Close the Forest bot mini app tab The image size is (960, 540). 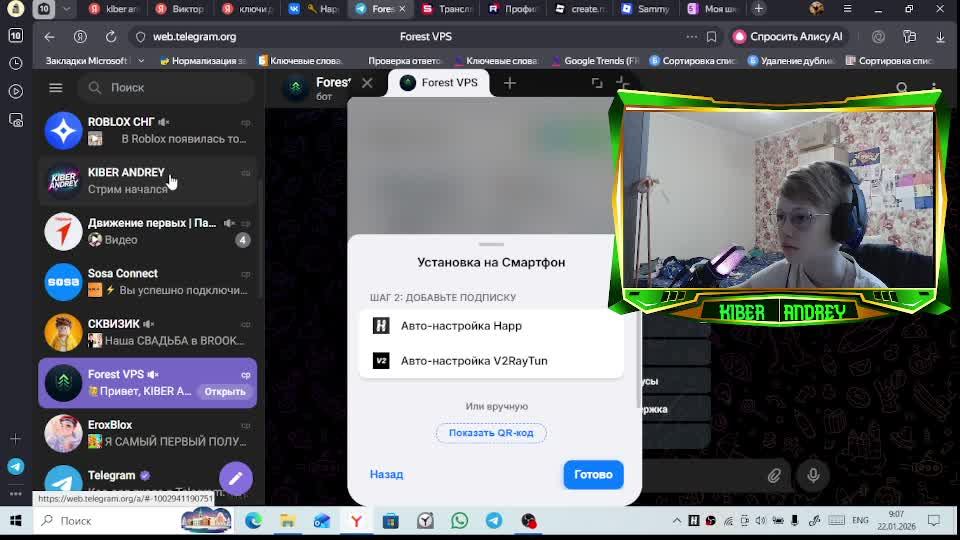click(367, 83)
